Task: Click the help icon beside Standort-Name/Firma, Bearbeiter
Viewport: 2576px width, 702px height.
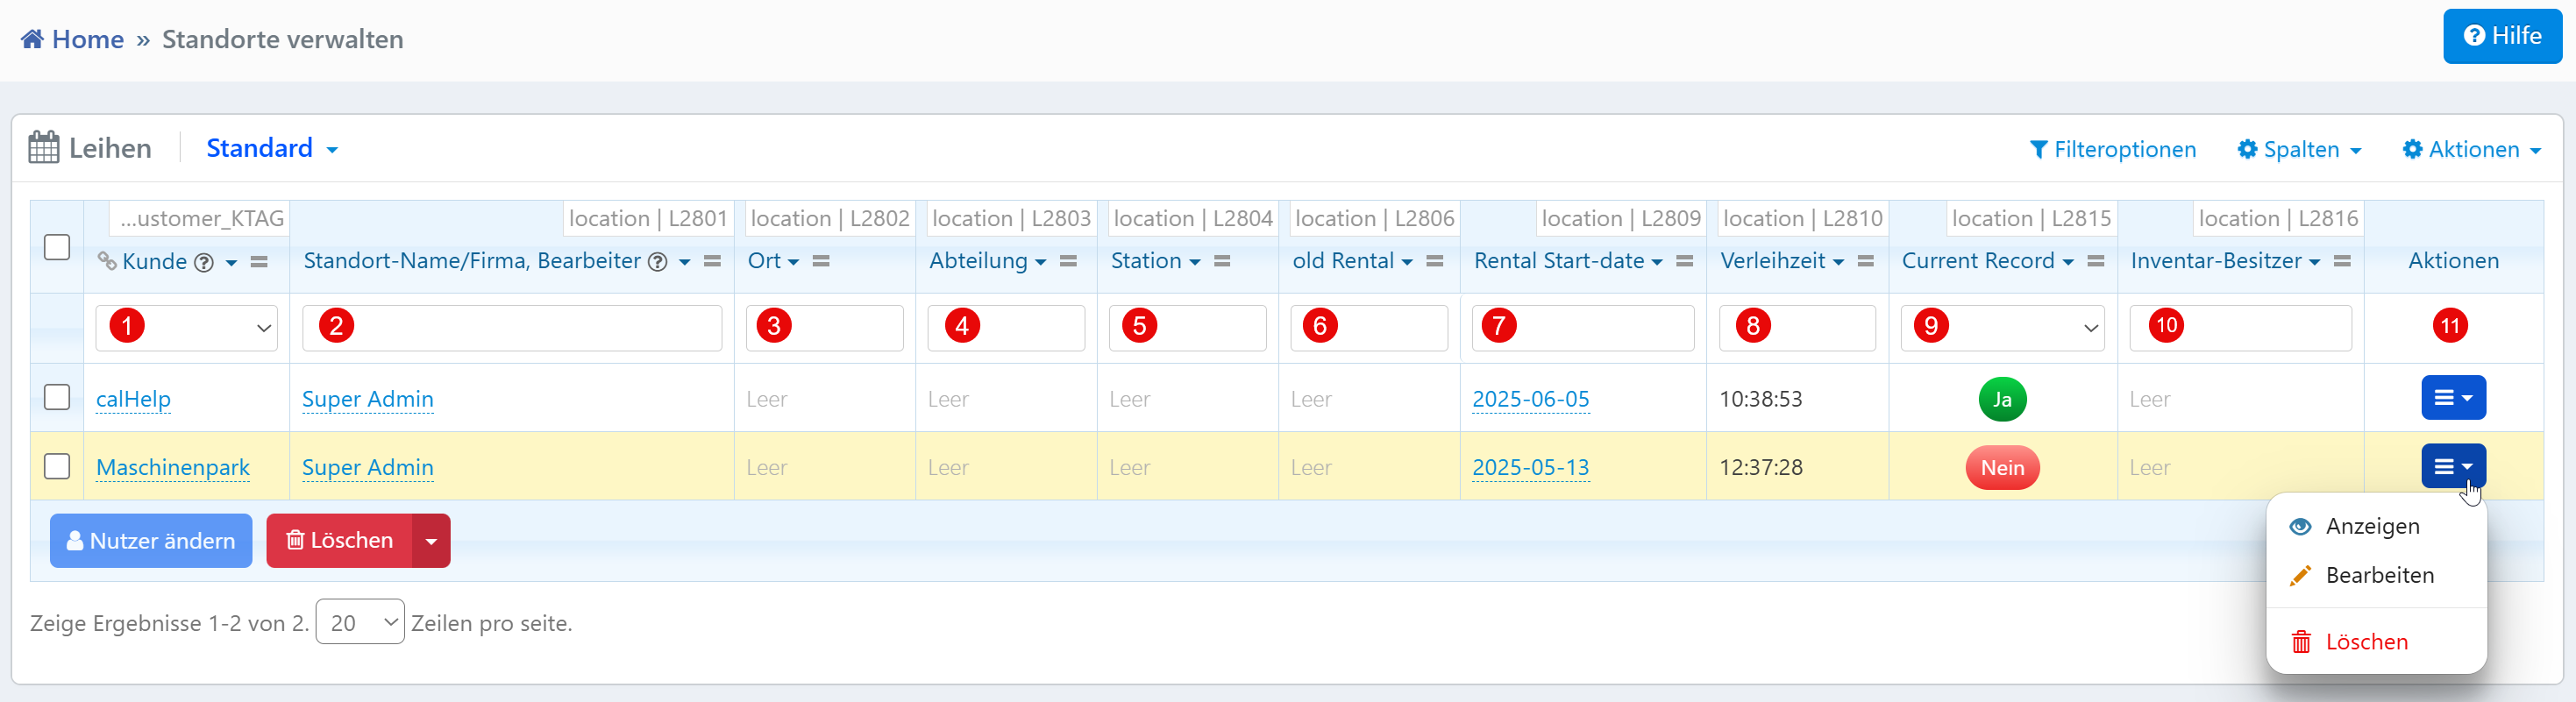Action: [658, 262]
